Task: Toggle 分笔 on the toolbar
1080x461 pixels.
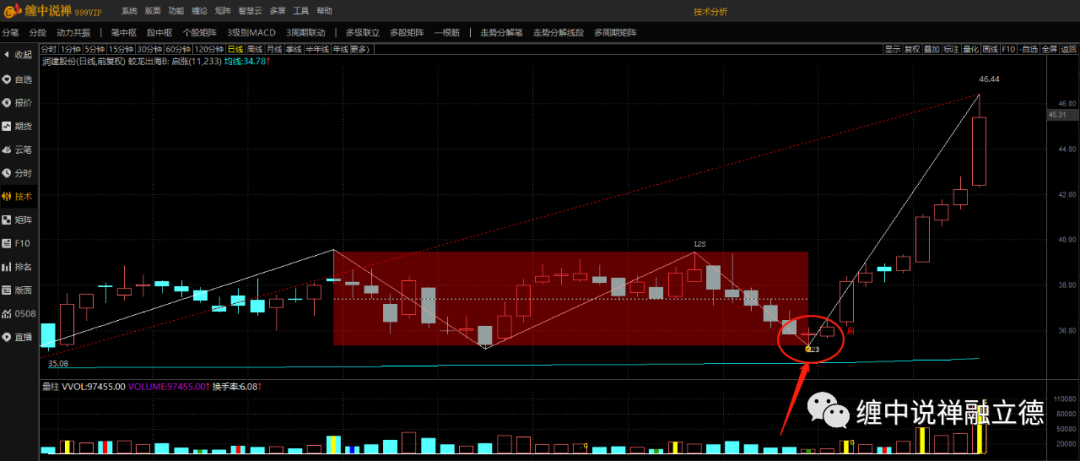Action: point(10,32)
